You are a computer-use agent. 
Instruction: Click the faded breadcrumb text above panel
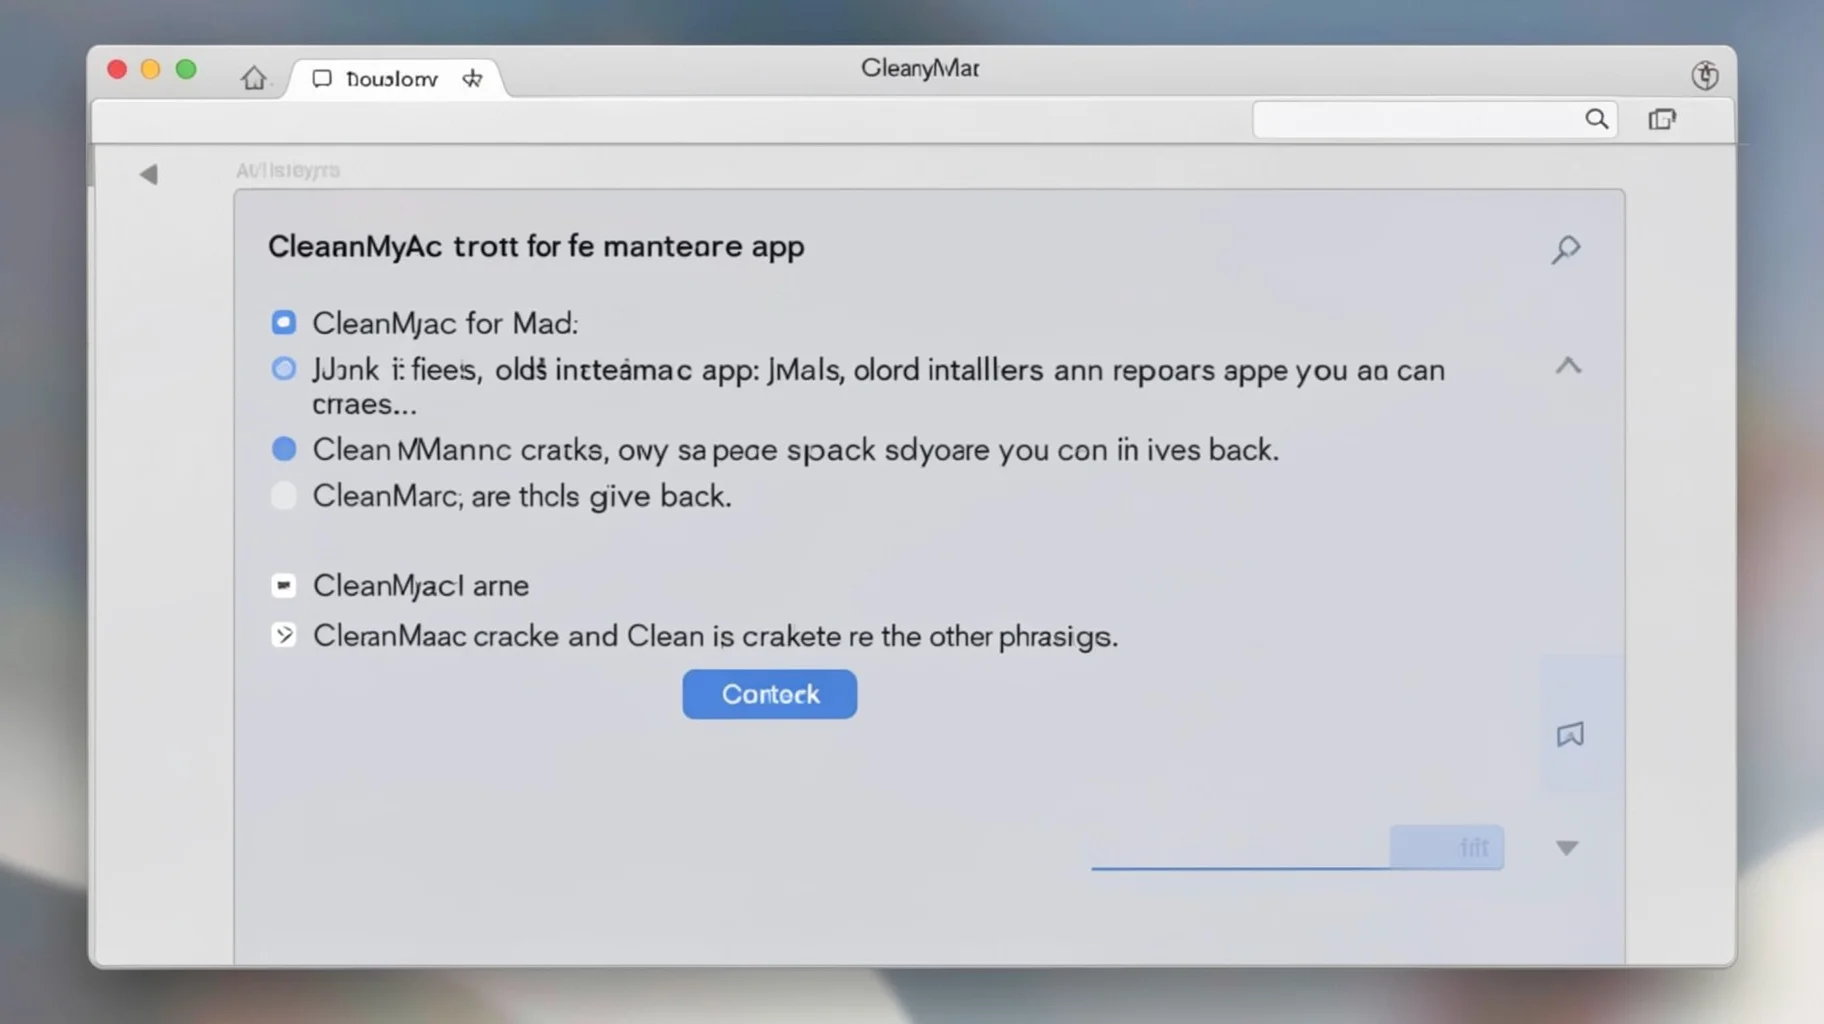click(288, 171)
